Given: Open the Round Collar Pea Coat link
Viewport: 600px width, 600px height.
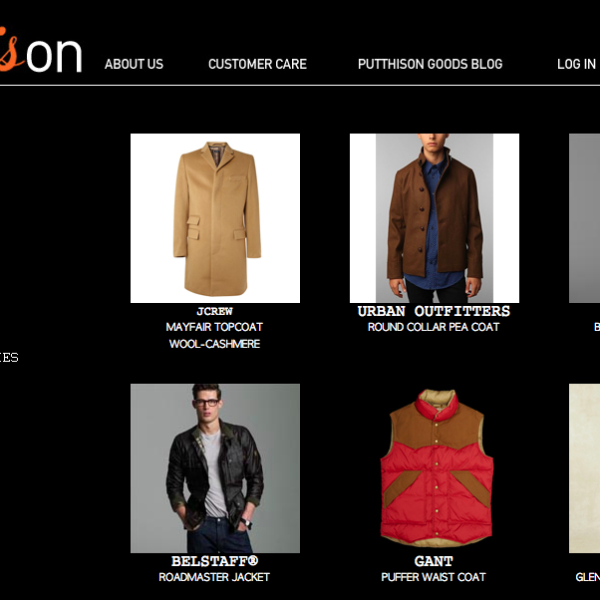Looking at the screenshot, I should pos(434,327).
